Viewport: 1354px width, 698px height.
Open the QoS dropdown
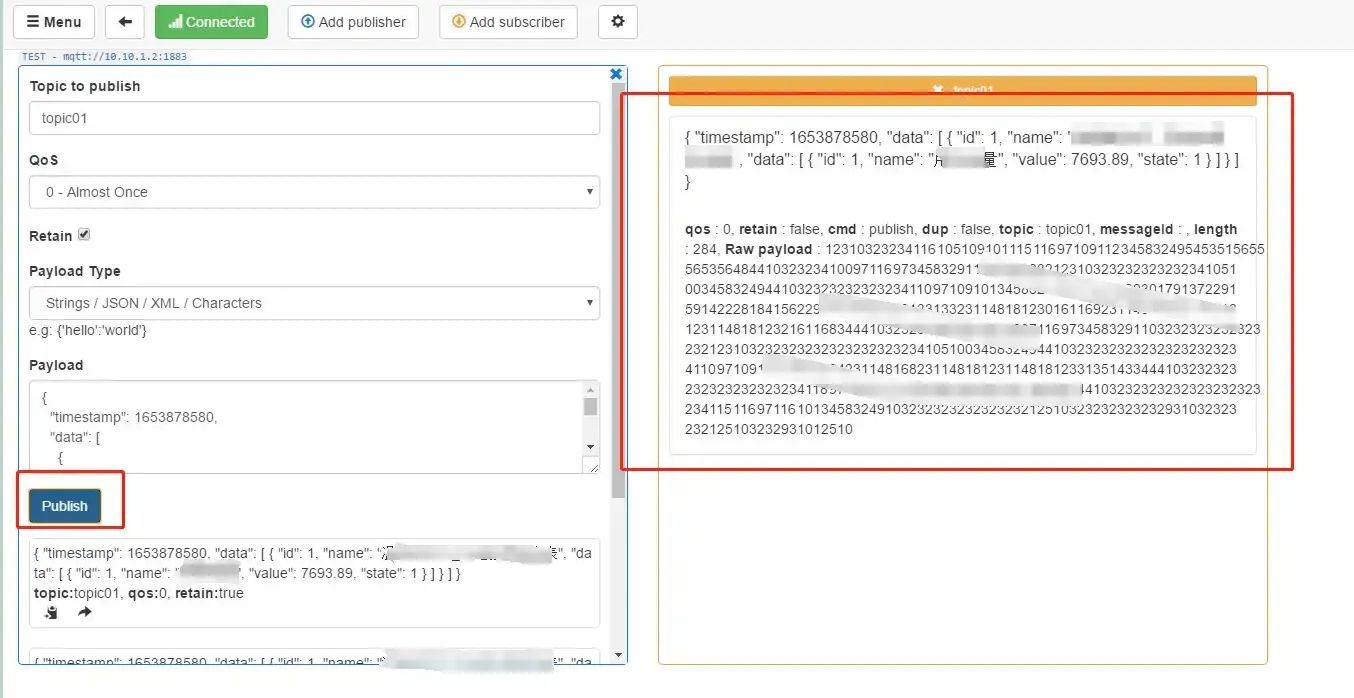[314, 192]
